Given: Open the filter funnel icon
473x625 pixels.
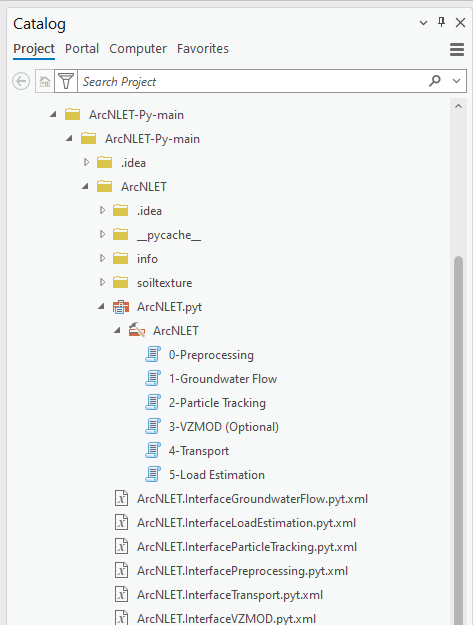Looking at the screenshot, I should pyautogui.click(x=66, y=81).
